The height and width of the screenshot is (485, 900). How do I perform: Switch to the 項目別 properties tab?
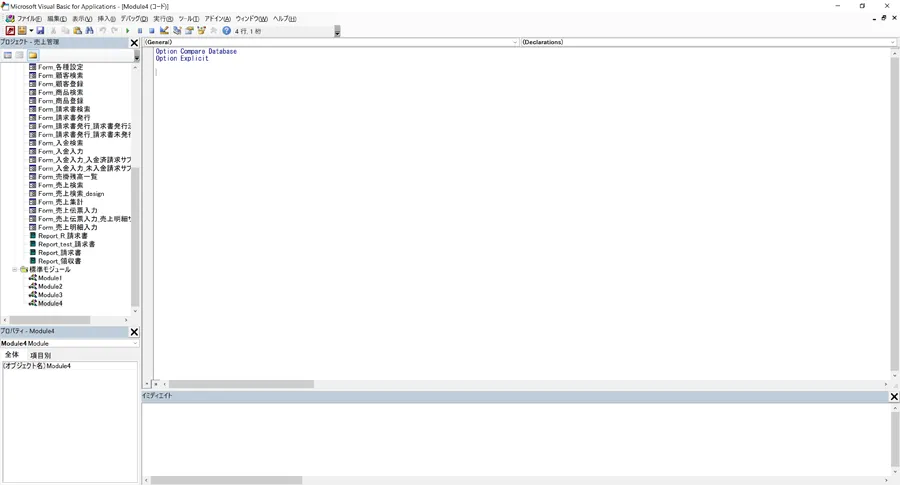point(40,355)
